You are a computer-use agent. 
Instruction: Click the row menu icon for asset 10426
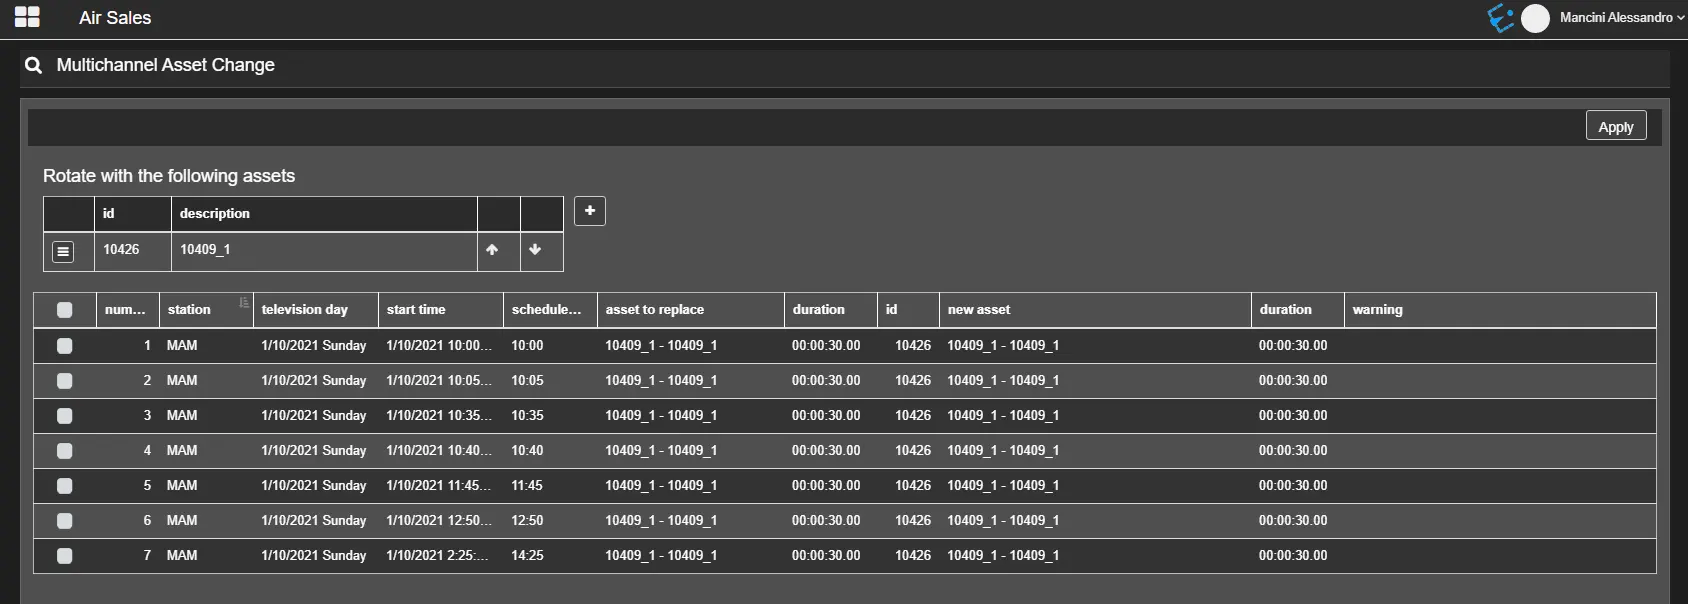tap(63, 251)
